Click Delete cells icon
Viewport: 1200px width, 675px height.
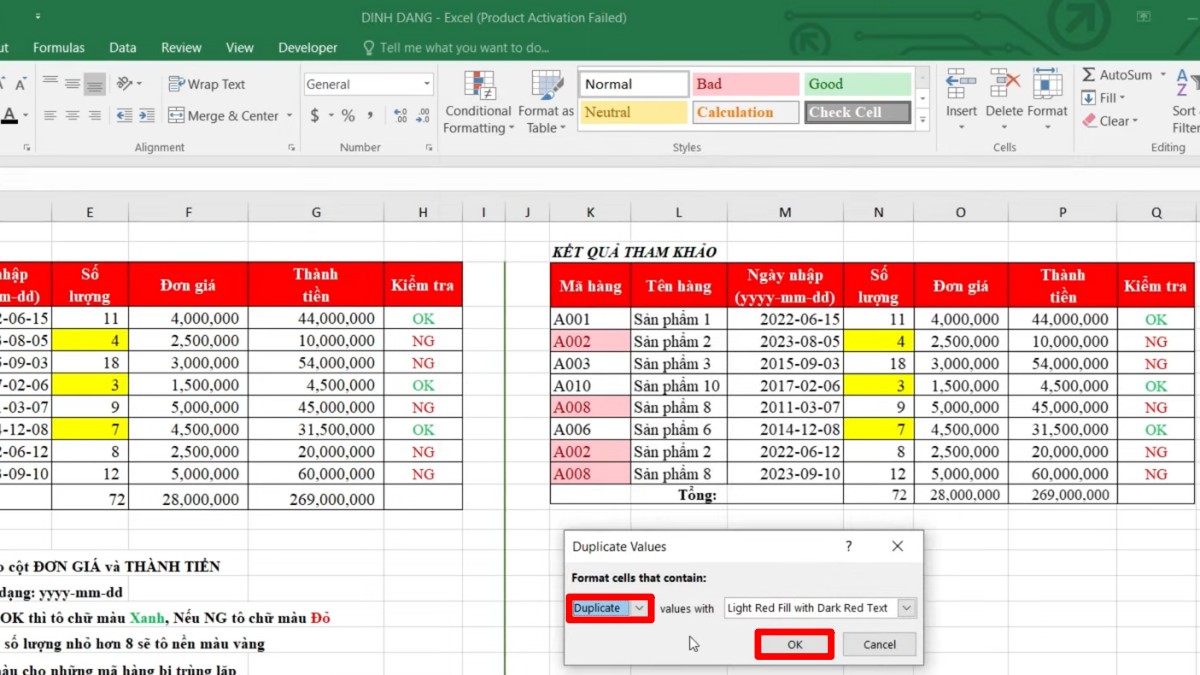pyautogui.click(x=1004, y=84)
